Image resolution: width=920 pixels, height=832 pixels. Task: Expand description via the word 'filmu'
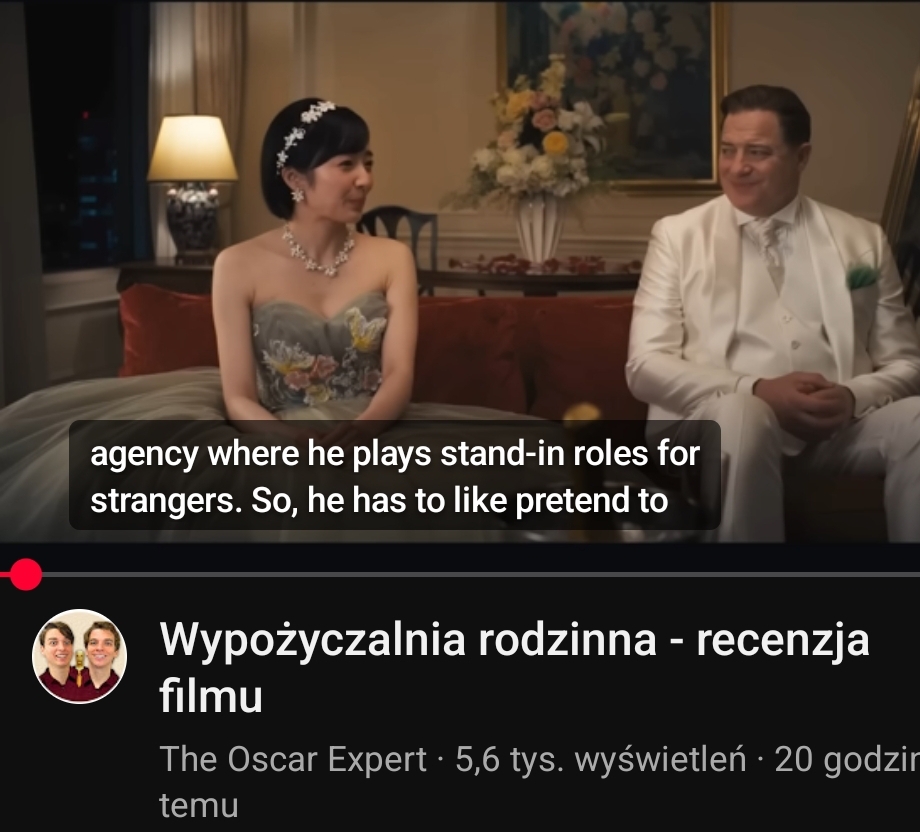(x=211, y=696)
